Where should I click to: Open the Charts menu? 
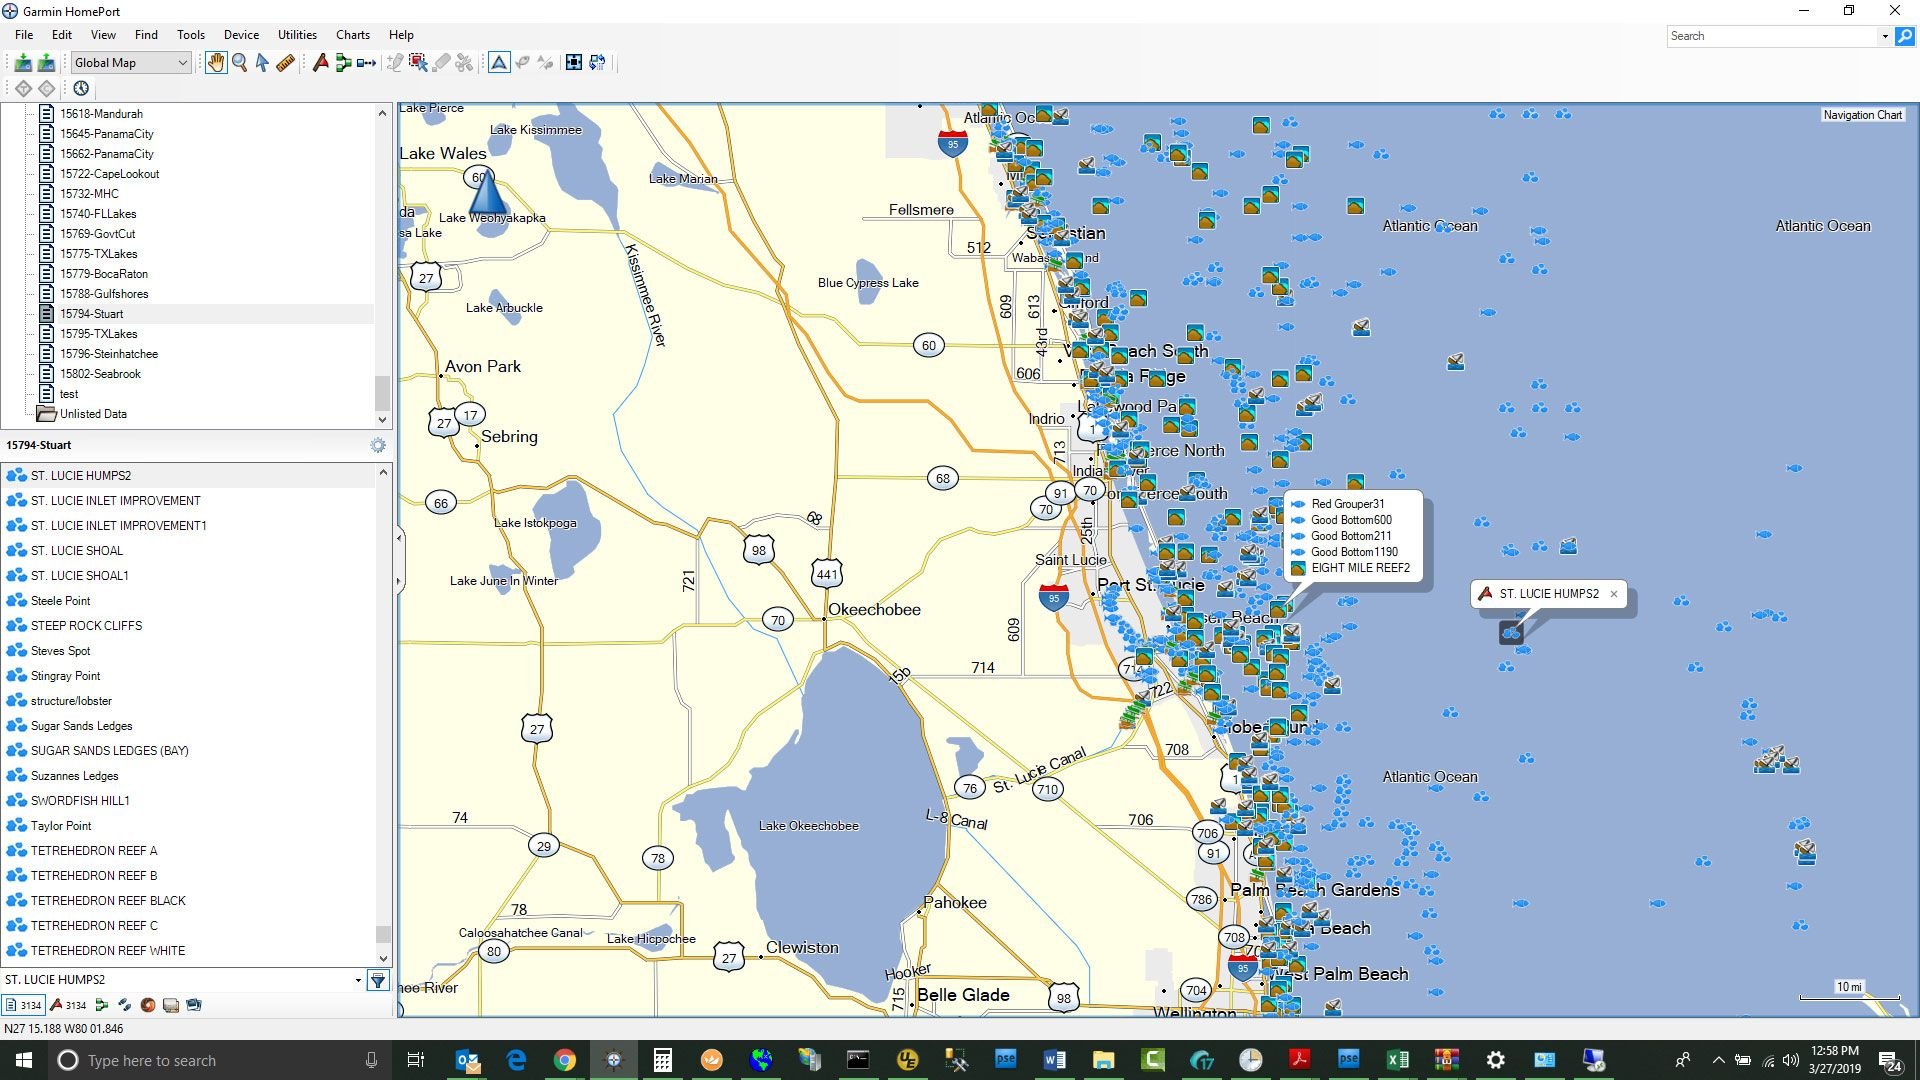click(x=353, y=34)
